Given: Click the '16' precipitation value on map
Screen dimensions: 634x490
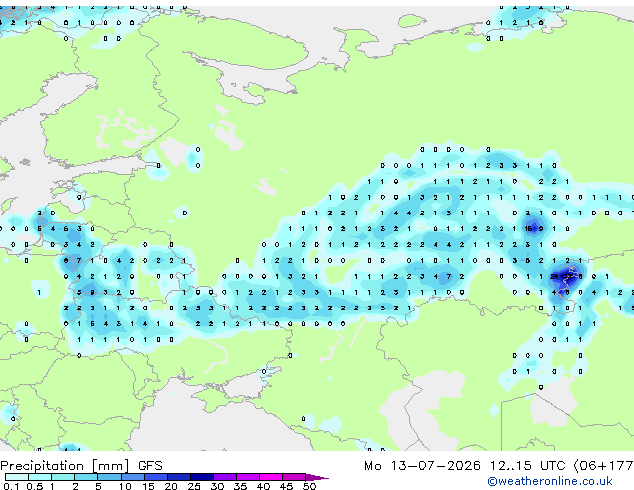Looking at the screenshot, I should pyautogui.click(x=528, y=228).
